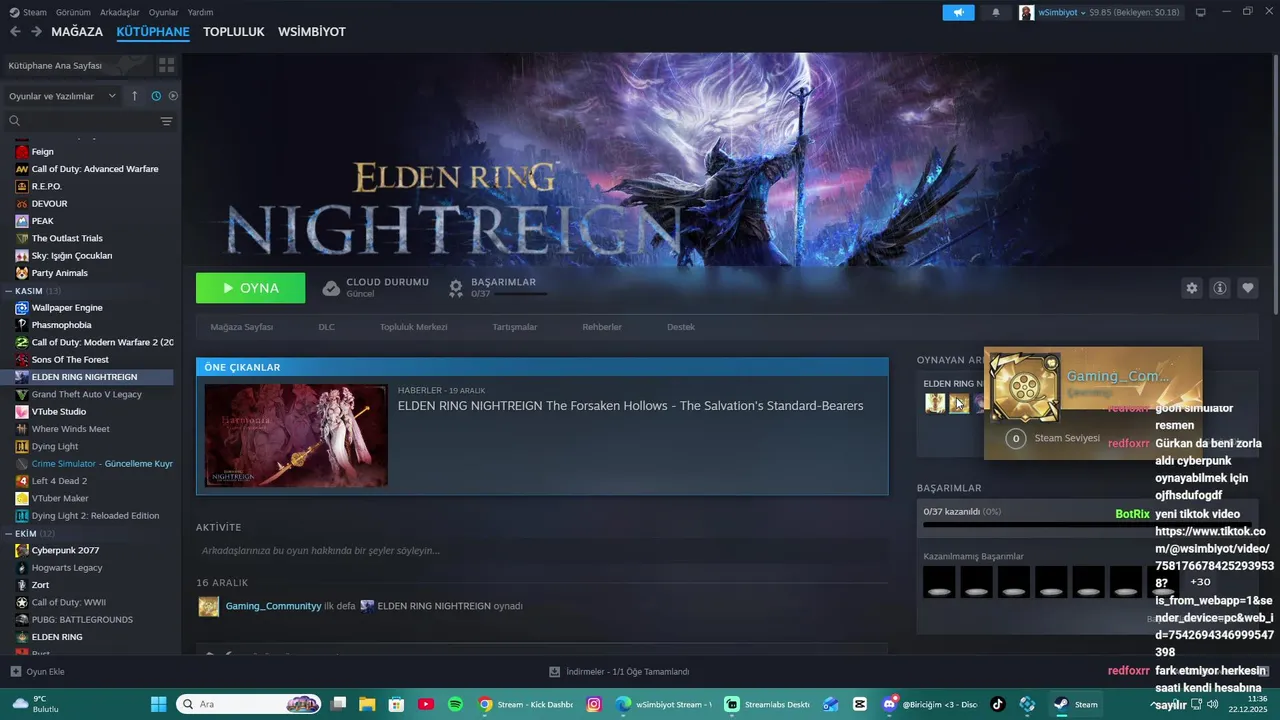
Task: Open Streamlabs Desktop from the taskbar
Action: [767, 704]
